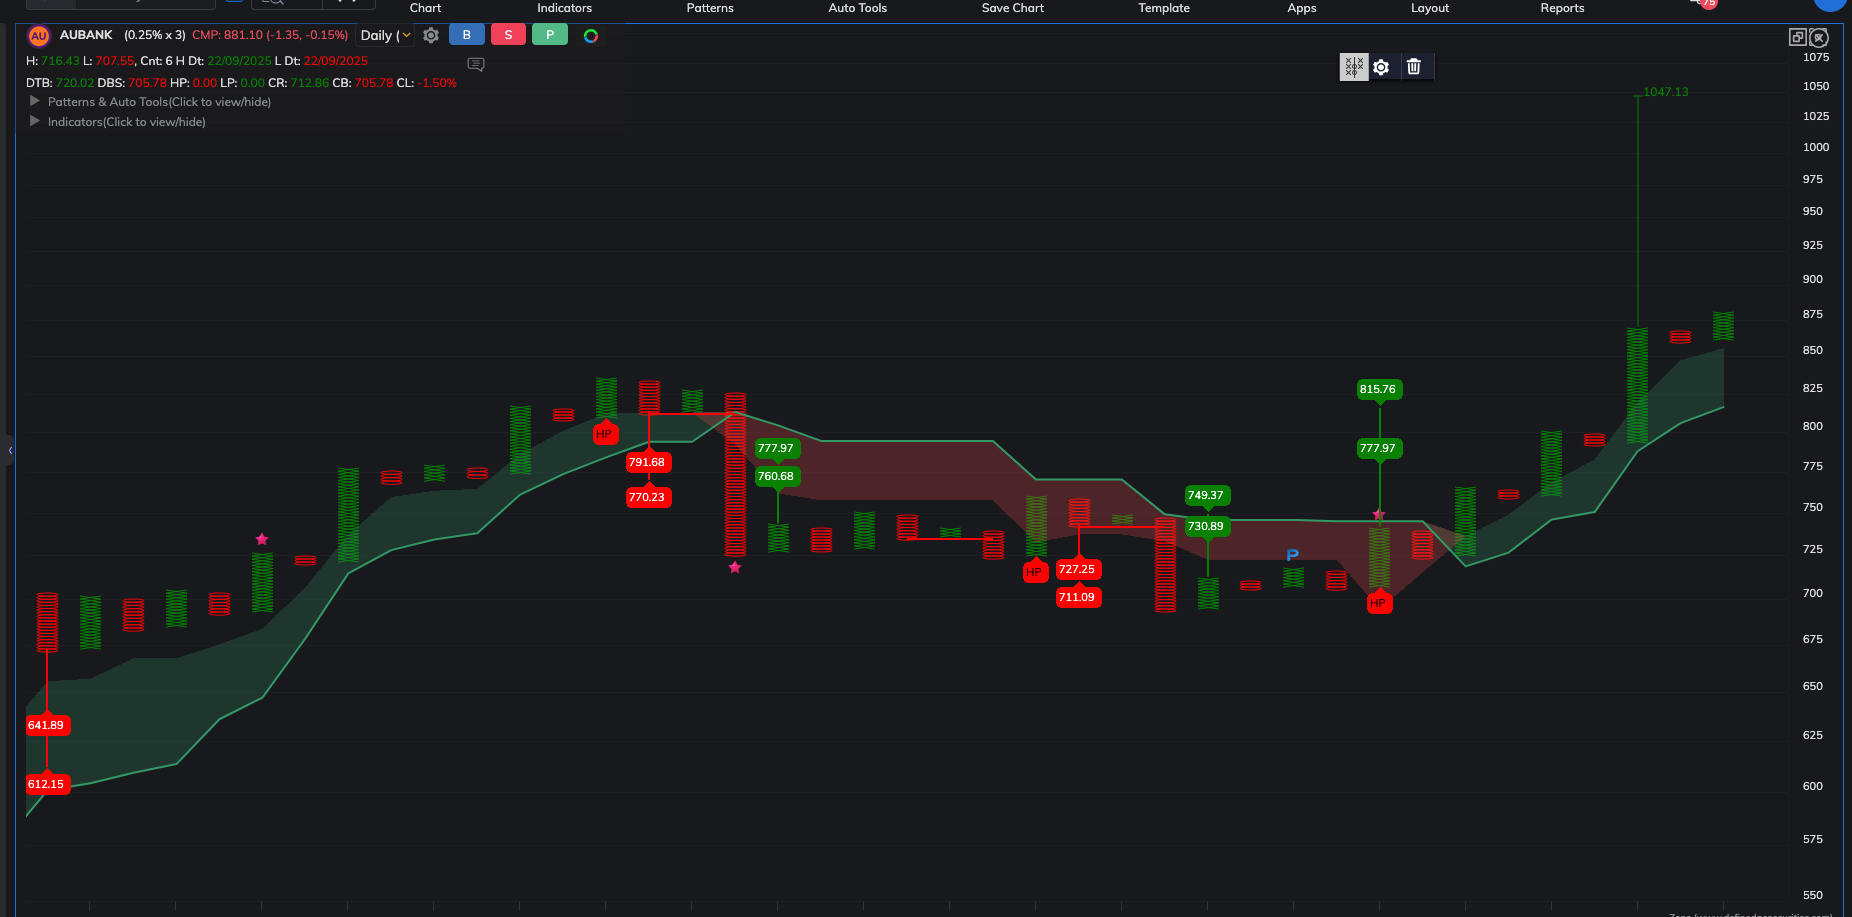
Task: Open settings gear in floating toolbar
Action: coord(1381,67)
